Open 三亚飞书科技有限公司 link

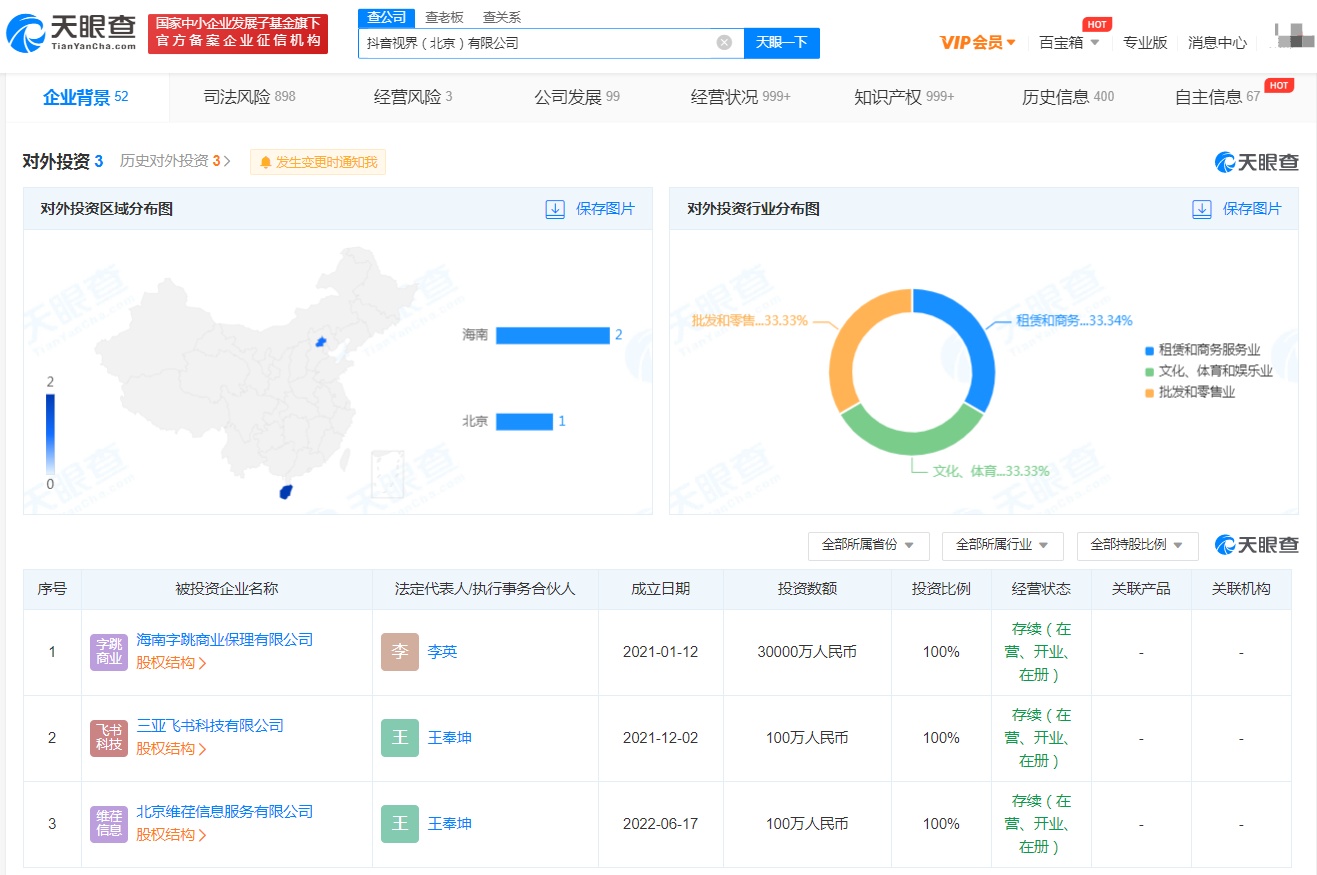point(210,725)
